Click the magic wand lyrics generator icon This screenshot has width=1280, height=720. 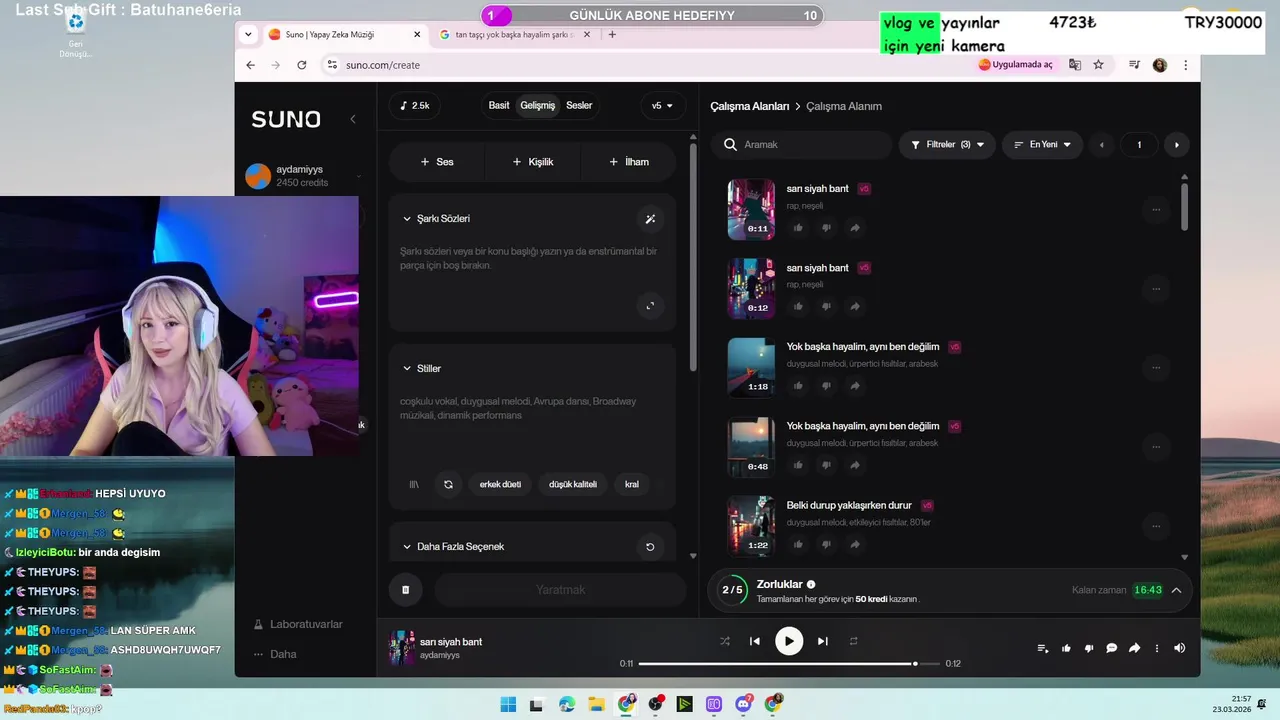pos(650,219)
